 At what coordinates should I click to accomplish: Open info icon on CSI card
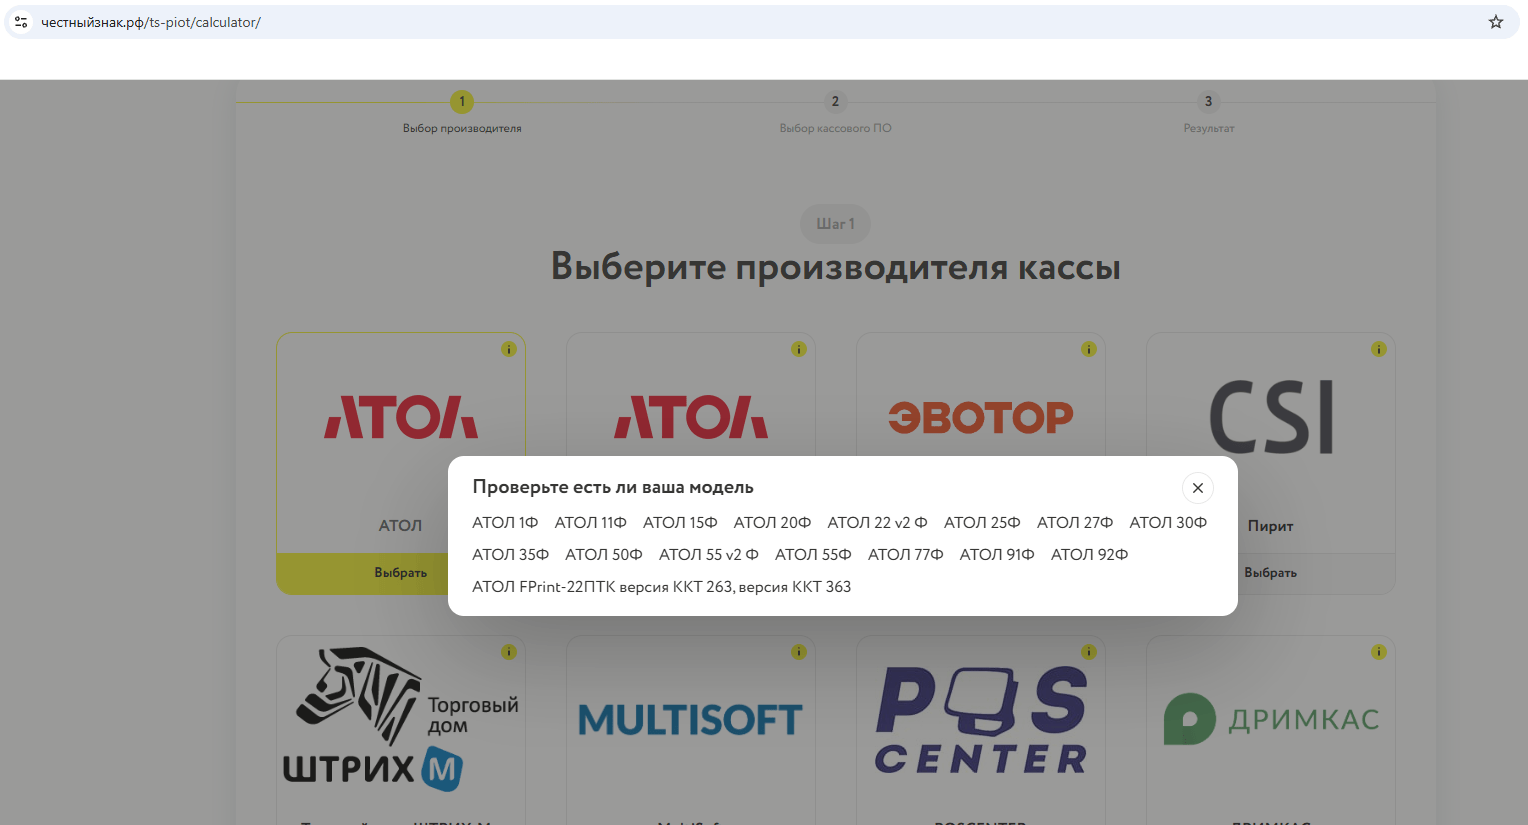(x=1379, y=349)
